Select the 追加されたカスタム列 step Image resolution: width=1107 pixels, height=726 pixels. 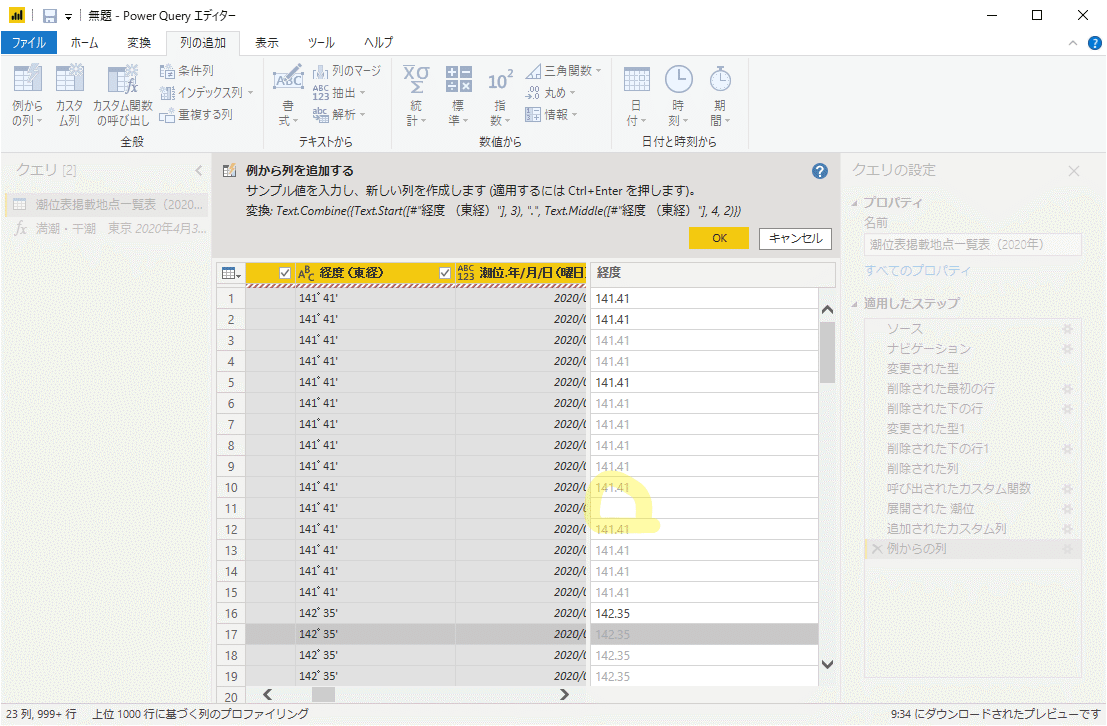click(x=946, y=529)
